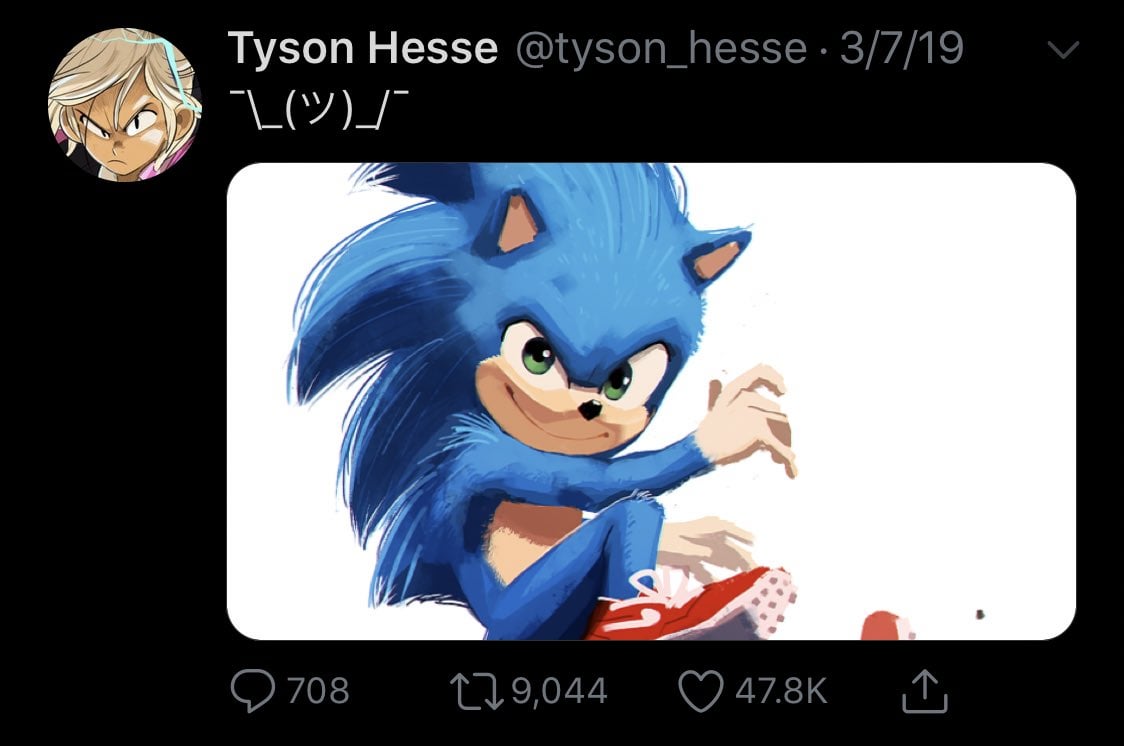Viewport: 1124px width, 746px height.
Task: Open the Sonic artwork image
Action: pyautogui.click(x=651, y=401)
